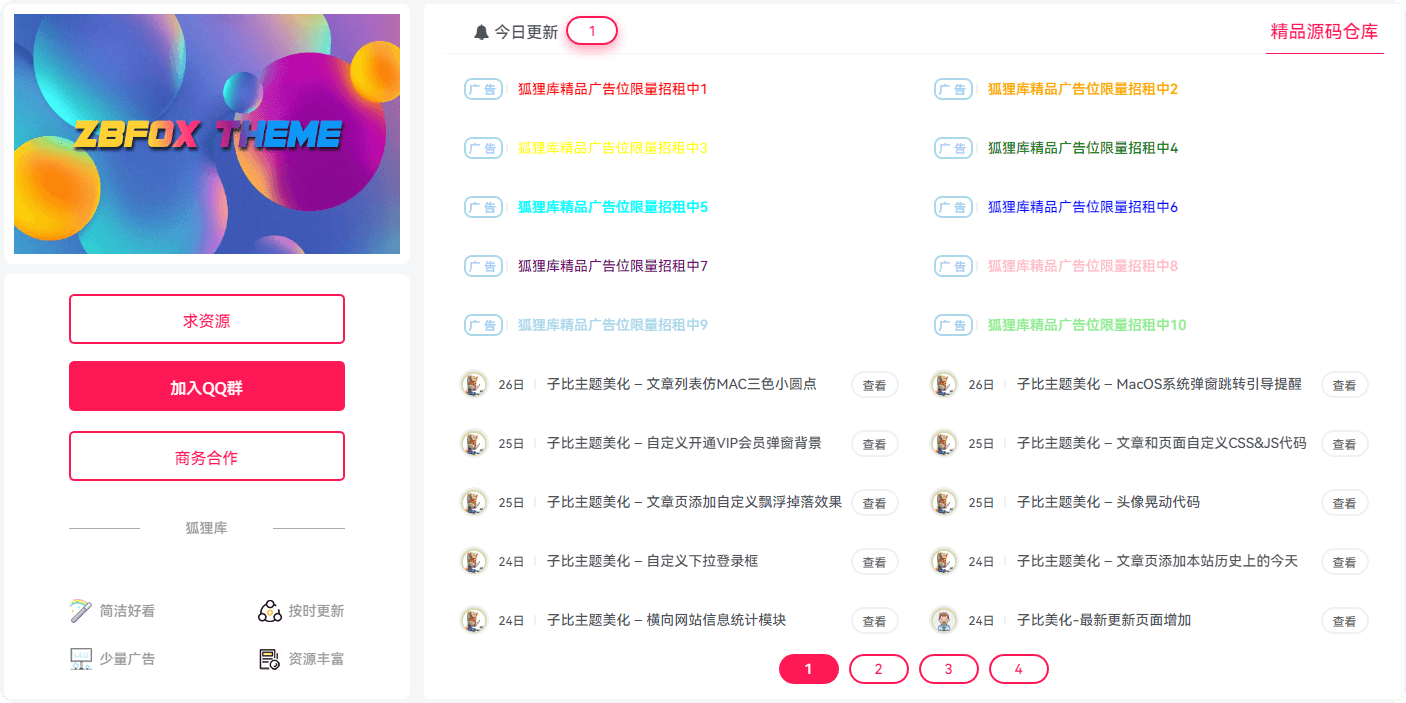This screenshot has height=703, width=1406.
Task: Click the 广告 badge before 狐狸库精品广告位限量招租中1
Action: 484,89
